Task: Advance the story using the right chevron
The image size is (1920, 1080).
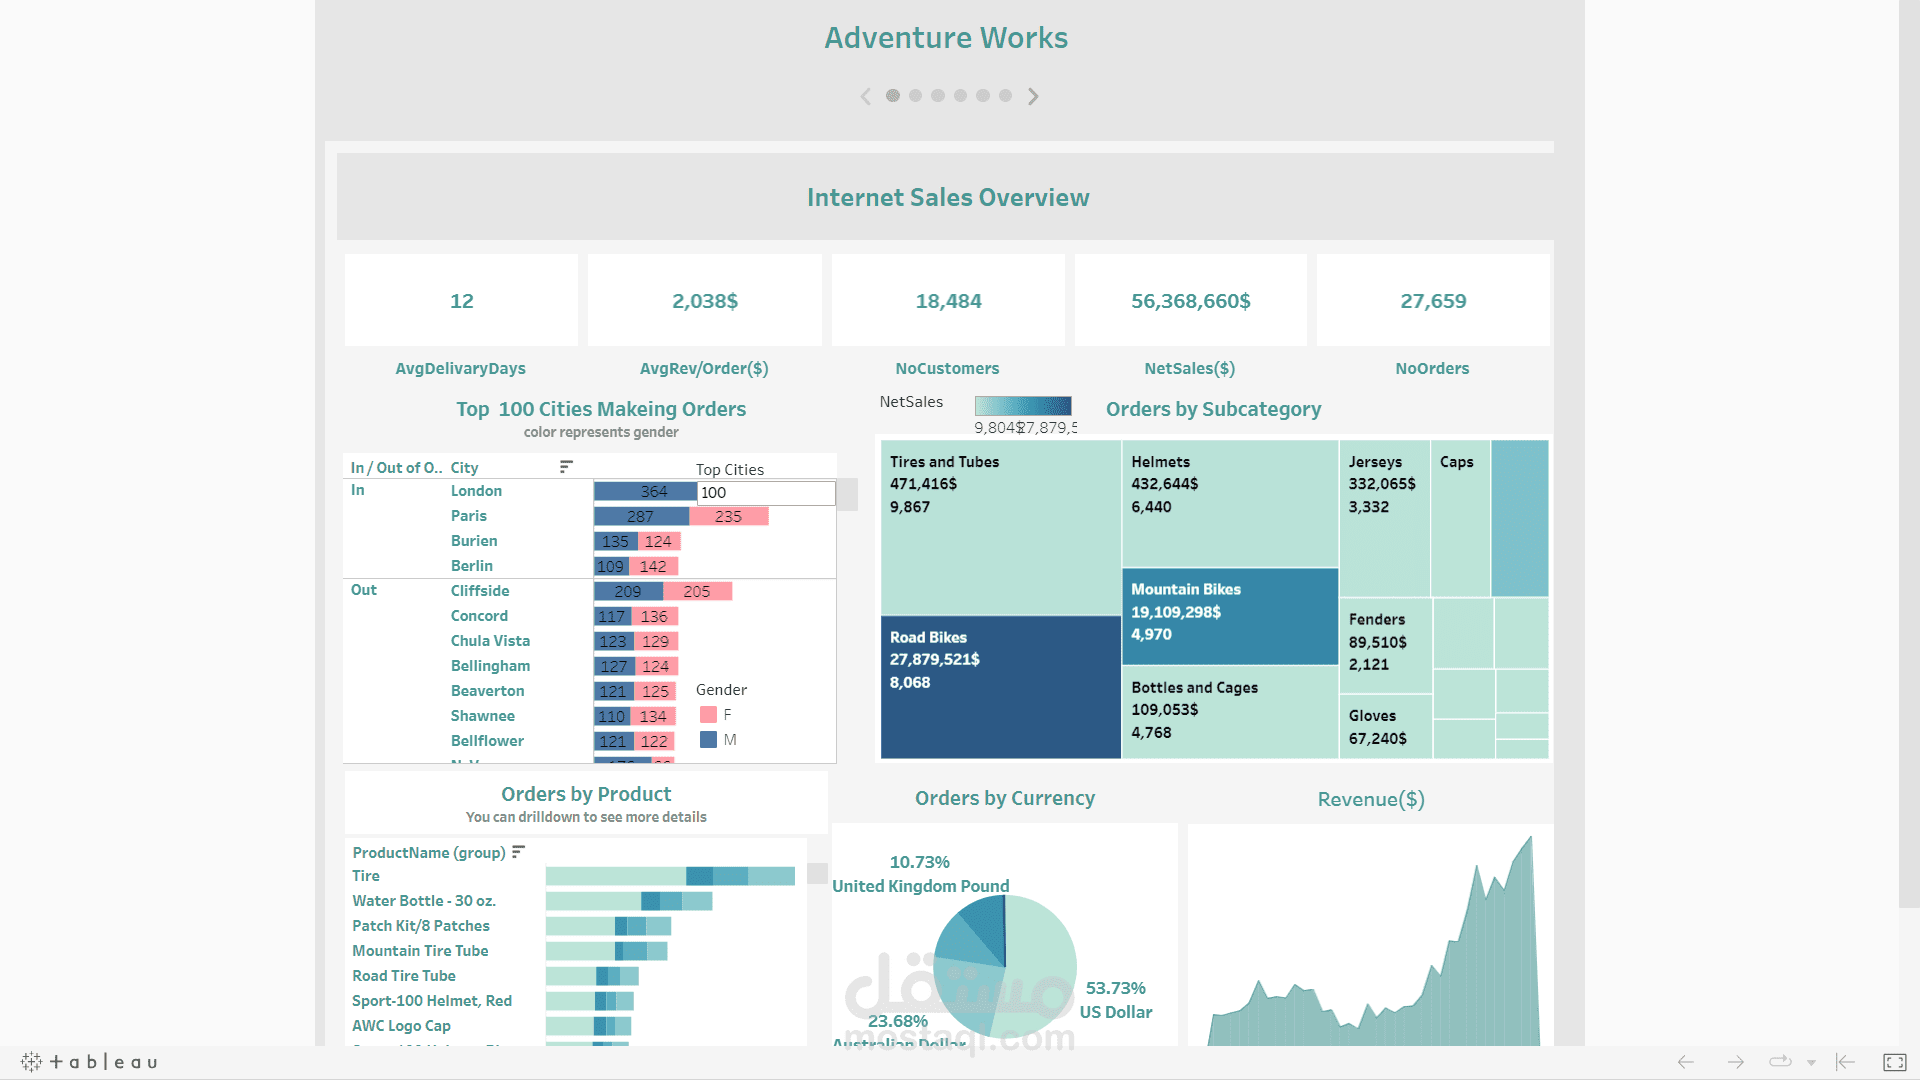Action: pyautogui.click(x=1033, y=95)
